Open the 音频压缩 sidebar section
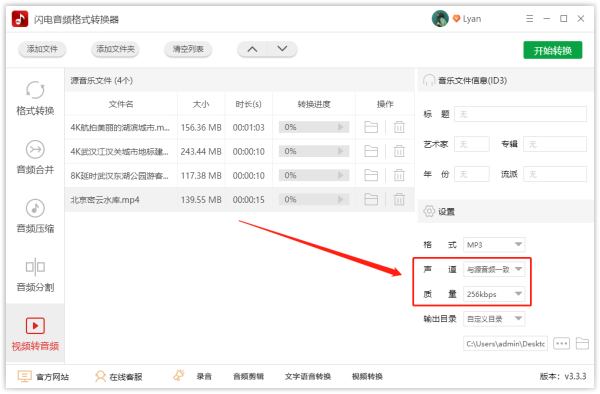Image resolution: width=600 pixels, height=394 pixels. click(x=35, y=216)
